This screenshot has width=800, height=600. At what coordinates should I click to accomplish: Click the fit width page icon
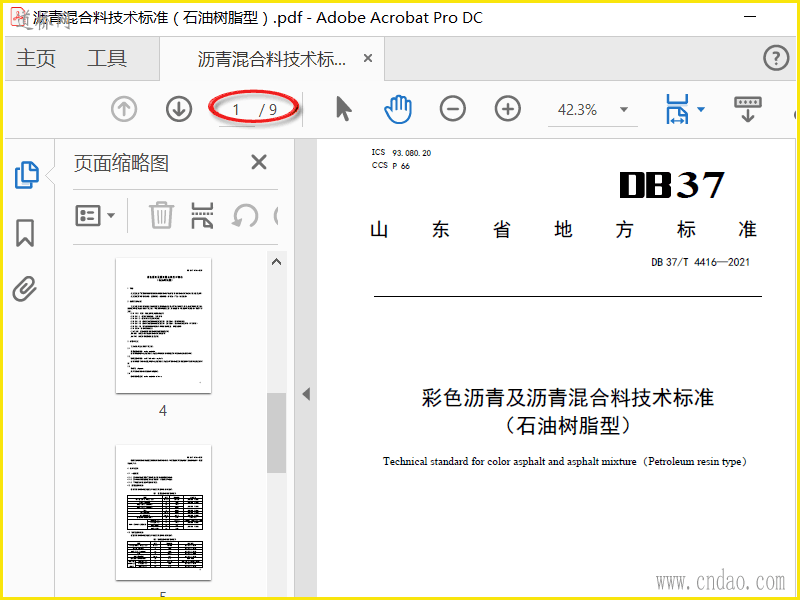click(x=677, y=109)
